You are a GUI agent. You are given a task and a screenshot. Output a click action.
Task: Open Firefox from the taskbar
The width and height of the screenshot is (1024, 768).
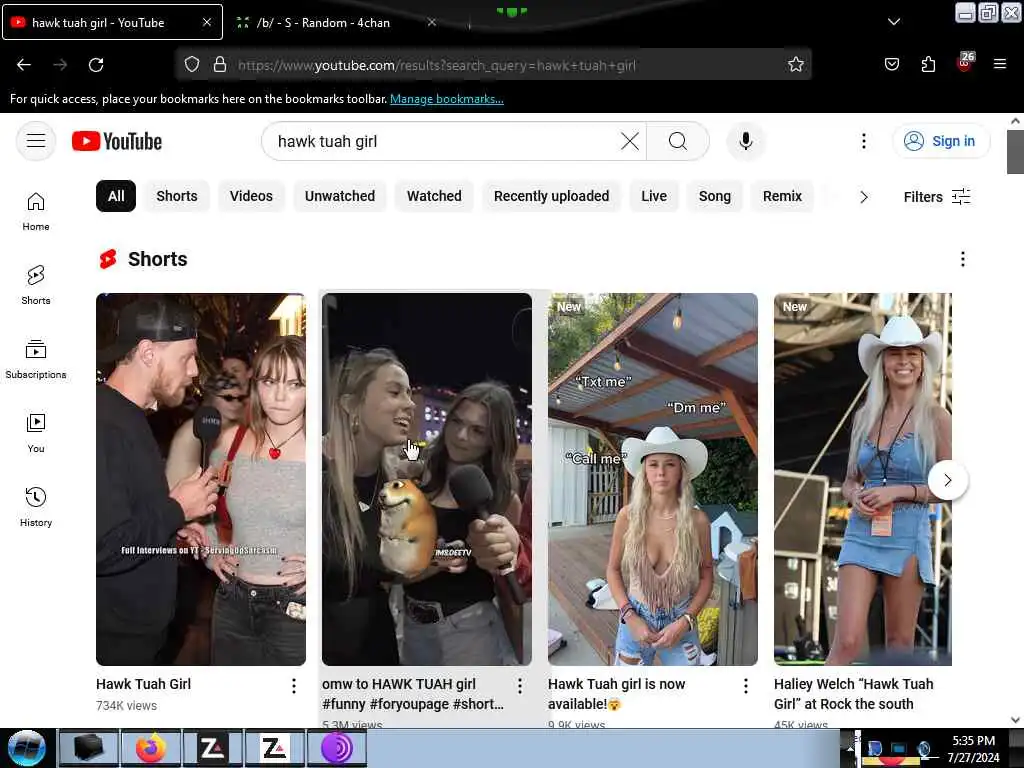click(151, 748)
